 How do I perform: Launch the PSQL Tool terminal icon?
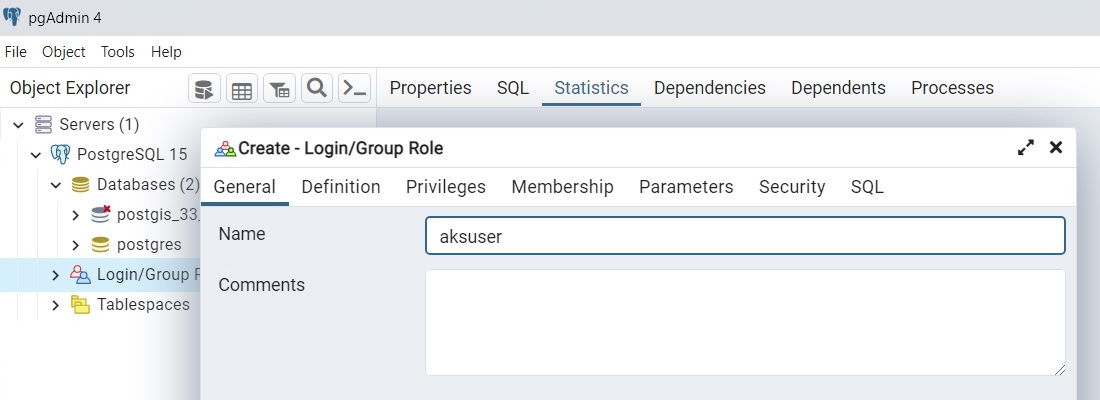click(354, 89)
